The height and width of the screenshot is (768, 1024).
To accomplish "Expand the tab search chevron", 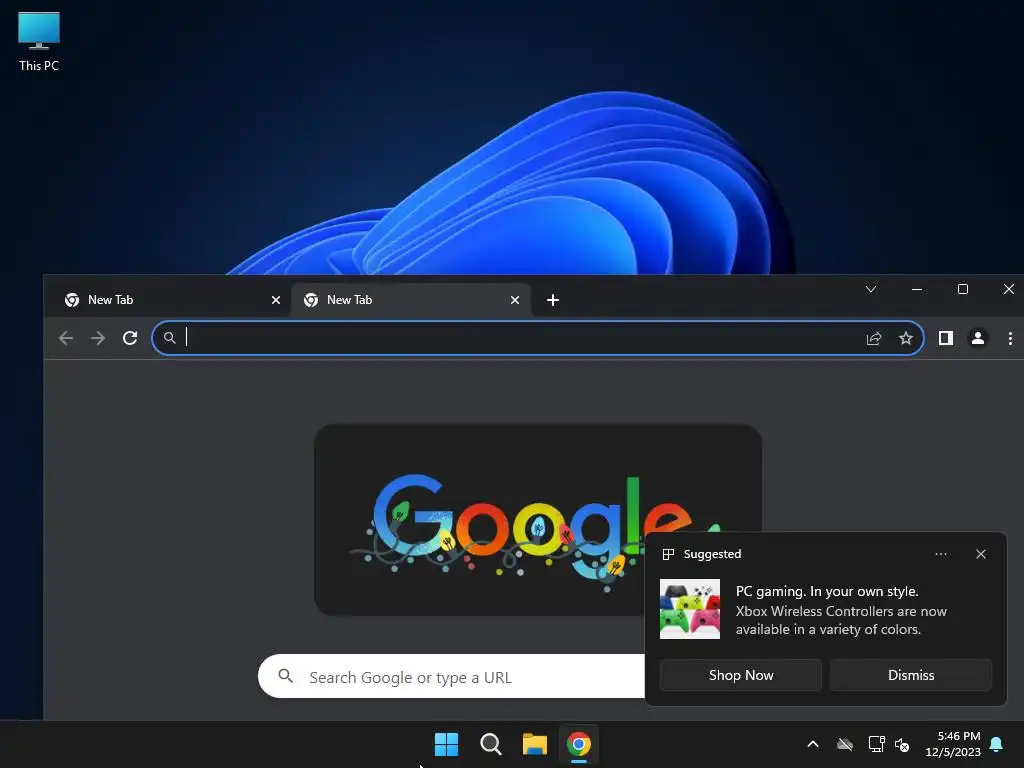I will pos(871,289).
